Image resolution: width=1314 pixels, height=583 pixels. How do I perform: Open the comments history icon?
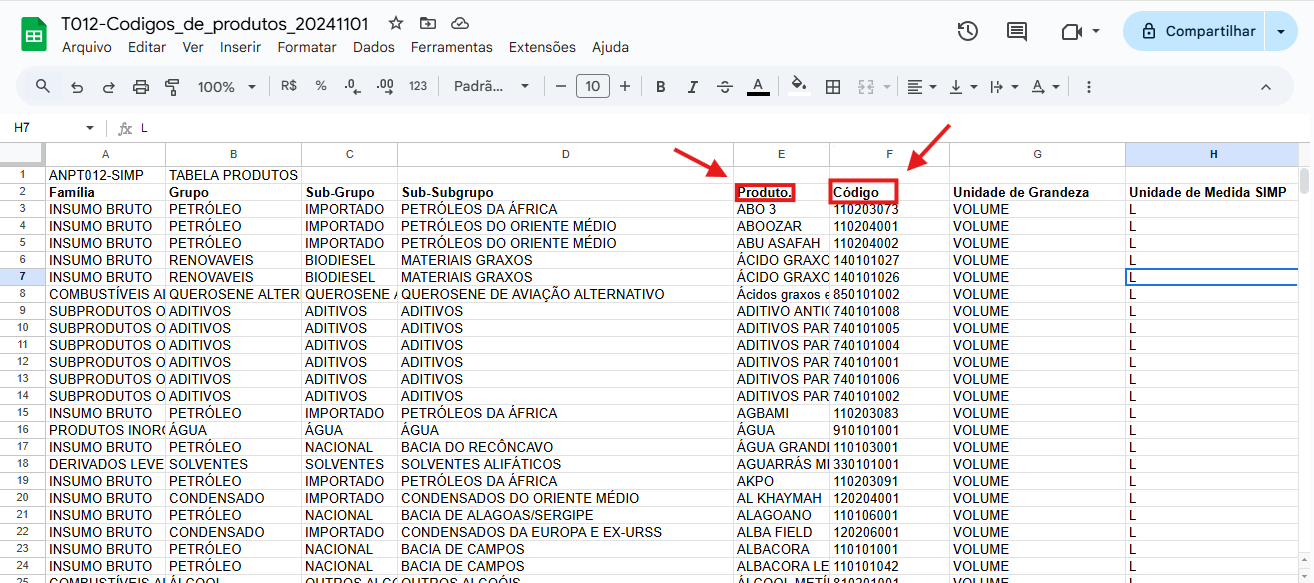click(1017, 31)
